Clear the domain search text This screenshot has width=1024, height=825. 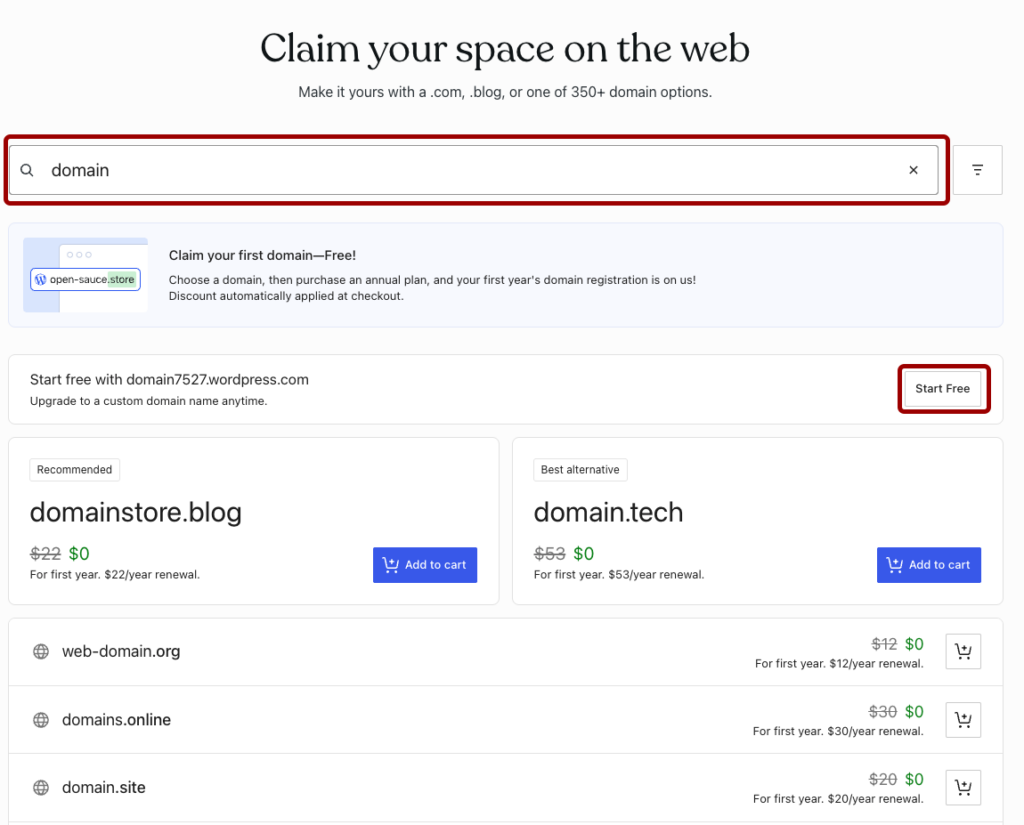[x=913, y=170]
